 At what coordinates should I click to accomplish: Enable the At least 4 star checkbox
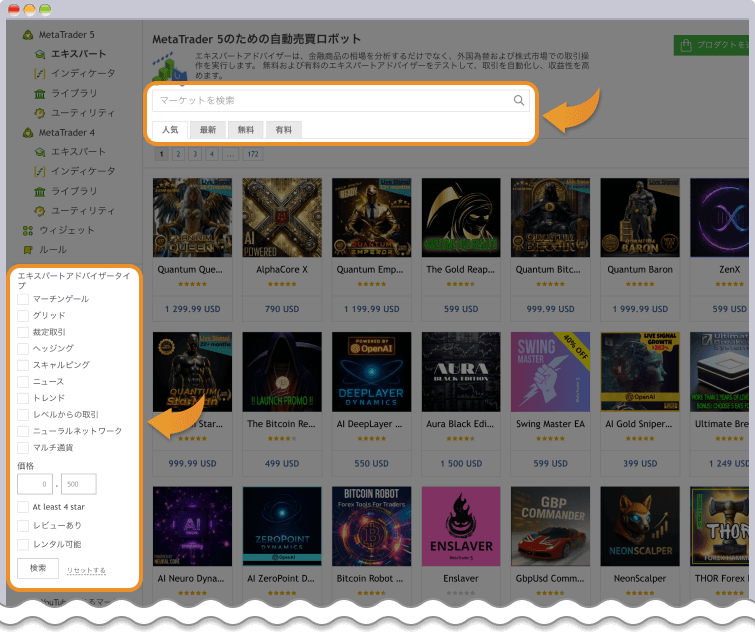pyautogui.click(x=23, y=507)
